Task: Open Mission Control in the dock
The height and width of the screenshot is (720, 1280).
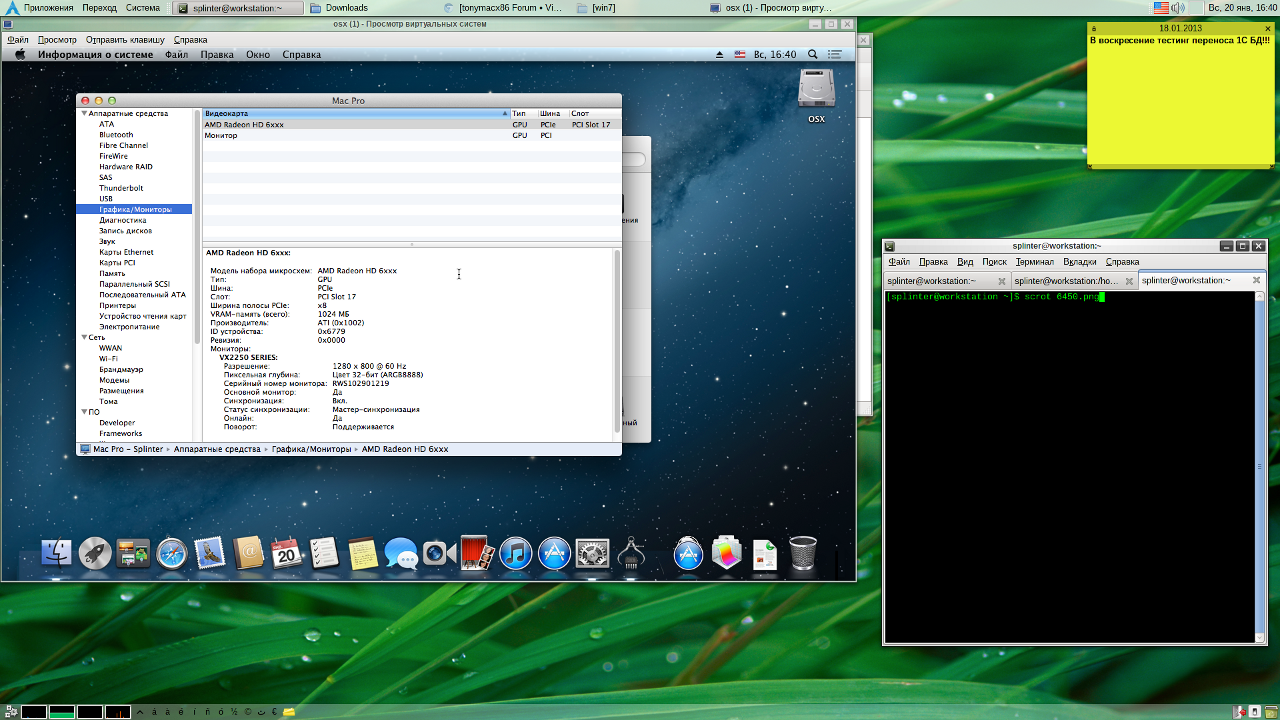Action: tap(133, 552)
